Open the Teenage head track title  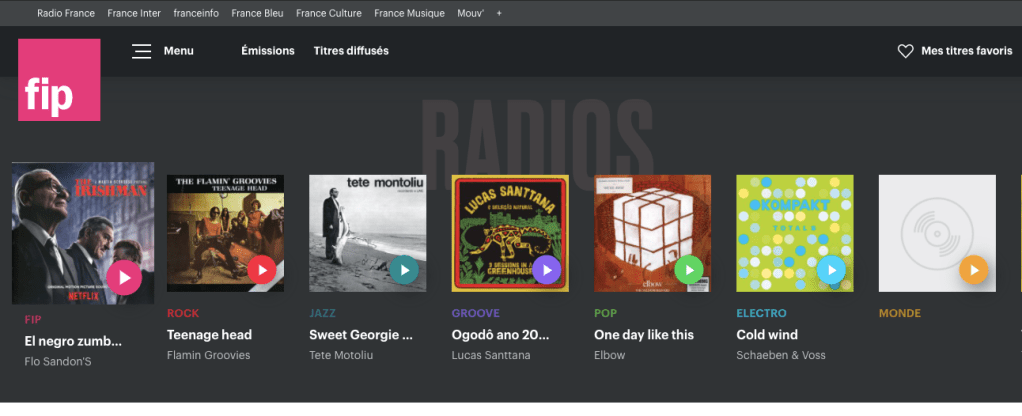click(209, 335)
